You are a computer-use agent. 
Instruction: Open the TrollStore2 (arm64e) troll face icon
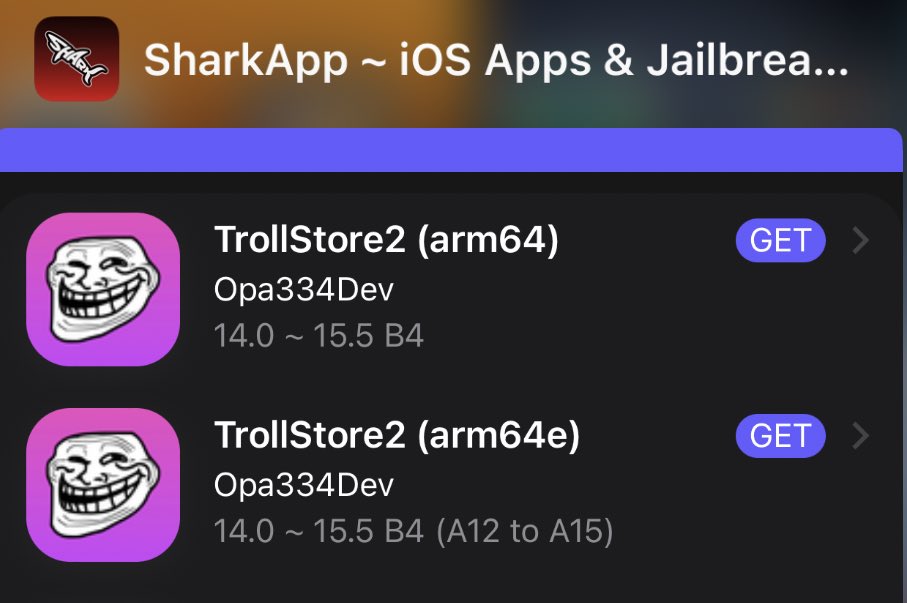[x=103, y=485]
